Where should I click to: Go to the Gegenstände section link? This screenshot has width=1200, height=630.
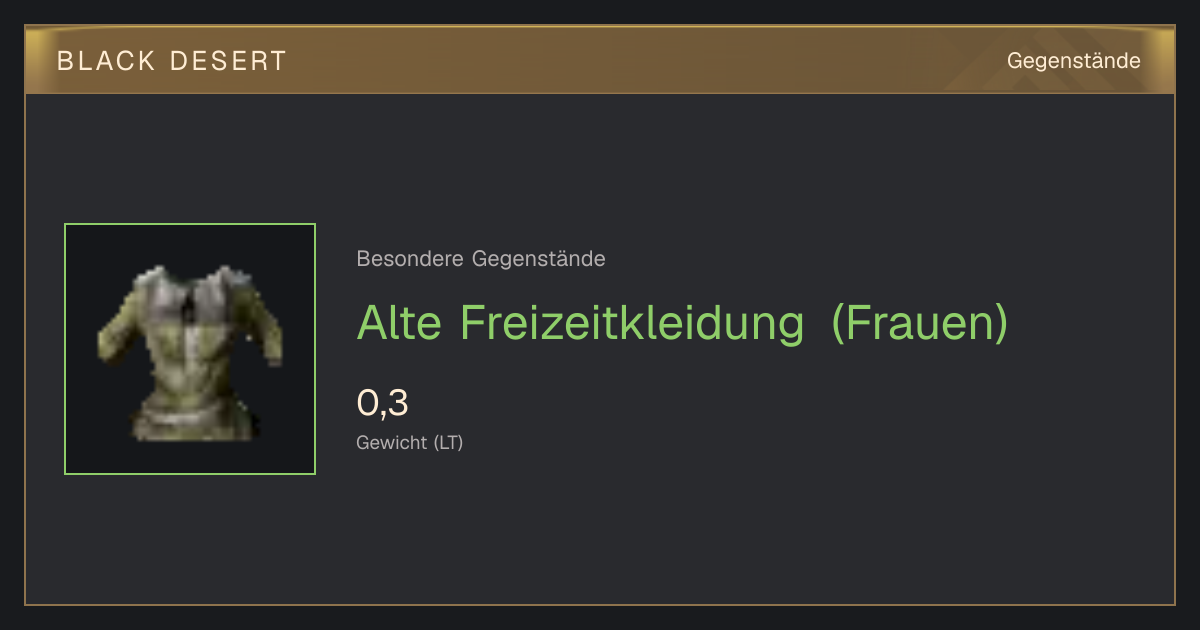(1073, 61)
